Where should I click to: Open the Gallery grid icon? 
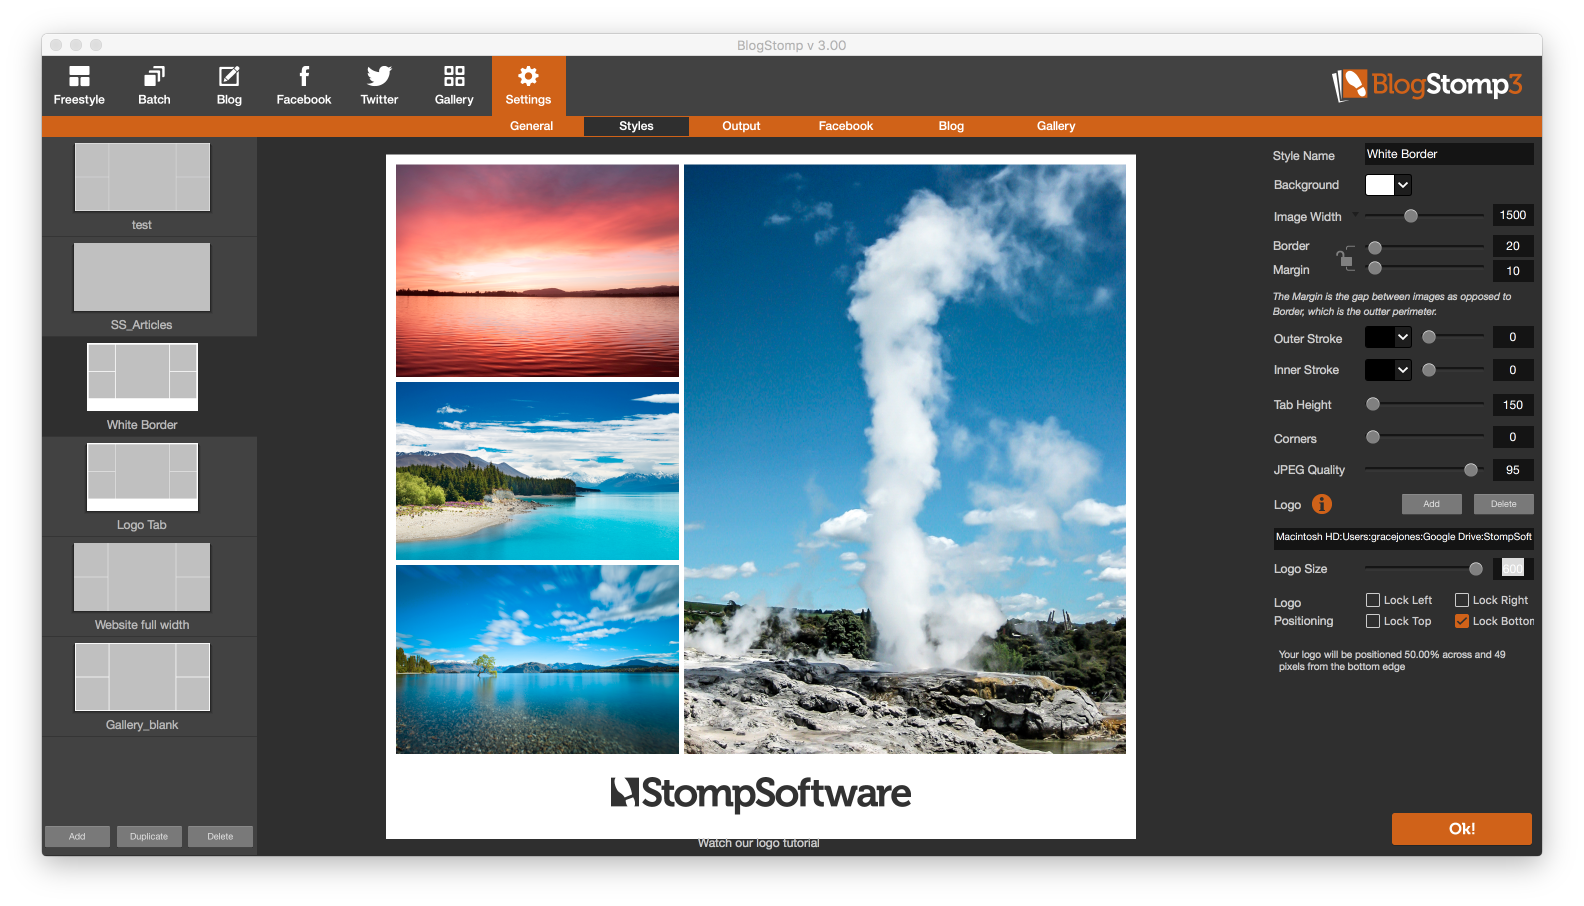(454, 86)
